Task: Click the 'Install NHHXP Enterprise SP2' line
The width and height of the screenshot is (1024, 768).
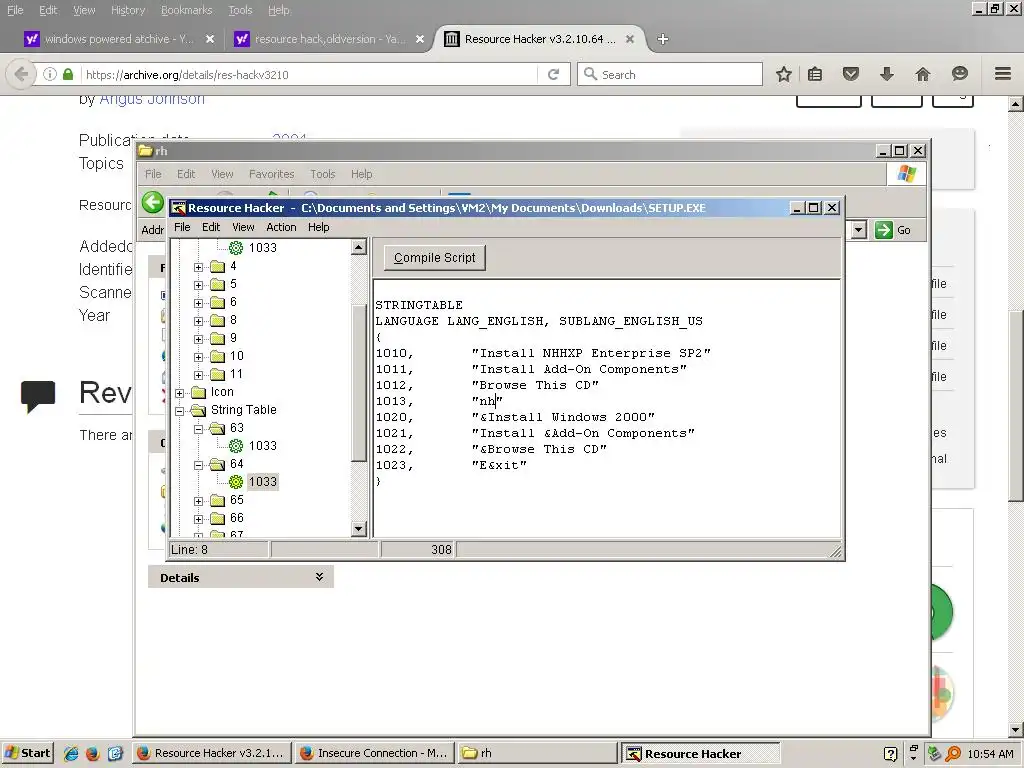Action: coord(543,353)
